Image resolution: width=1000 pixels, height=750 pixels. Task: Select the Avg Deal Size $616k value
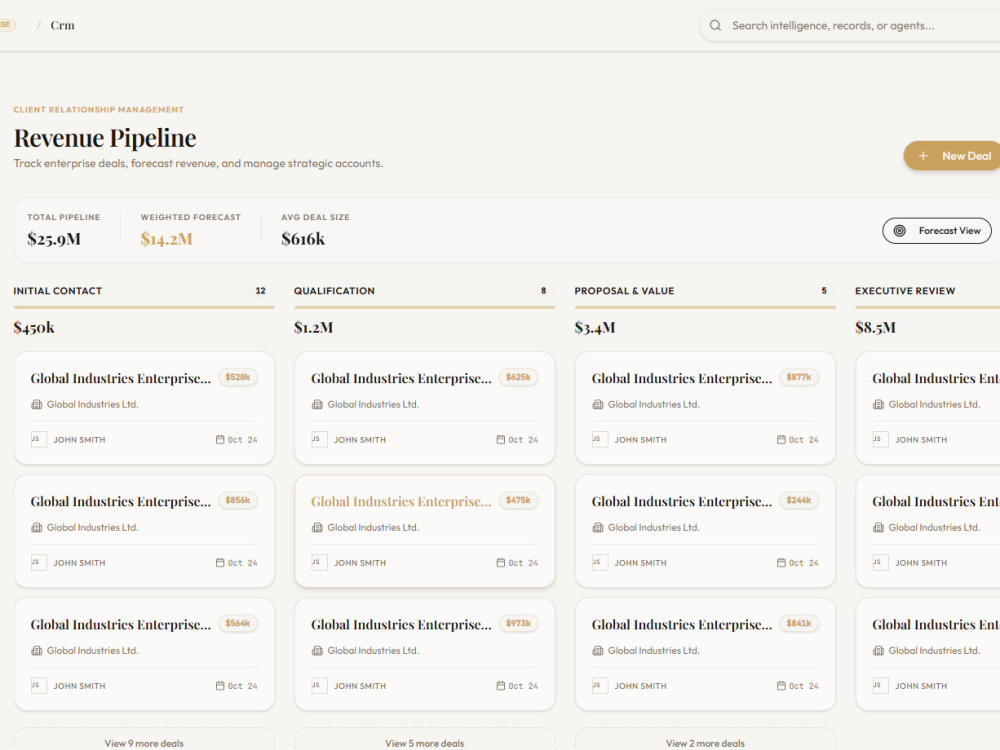tap(303, 239)
